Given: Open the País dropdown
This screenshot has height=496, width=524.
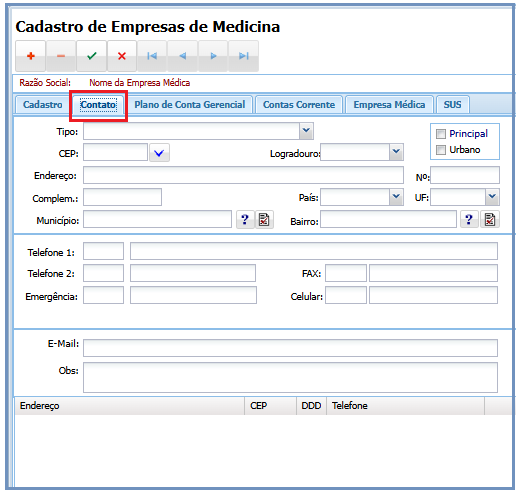Looking at the screenshot, I should (396, 197).
